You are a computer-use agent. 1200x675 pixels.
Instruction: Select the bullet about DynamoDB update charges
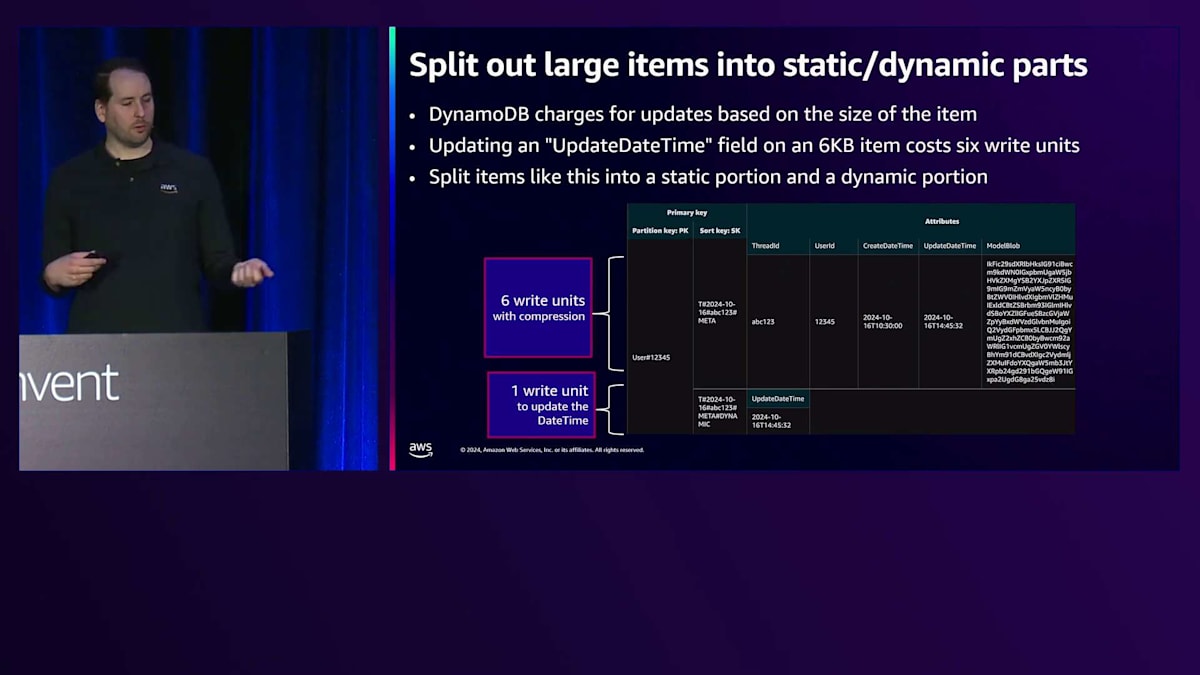click(x=703, y=114)
